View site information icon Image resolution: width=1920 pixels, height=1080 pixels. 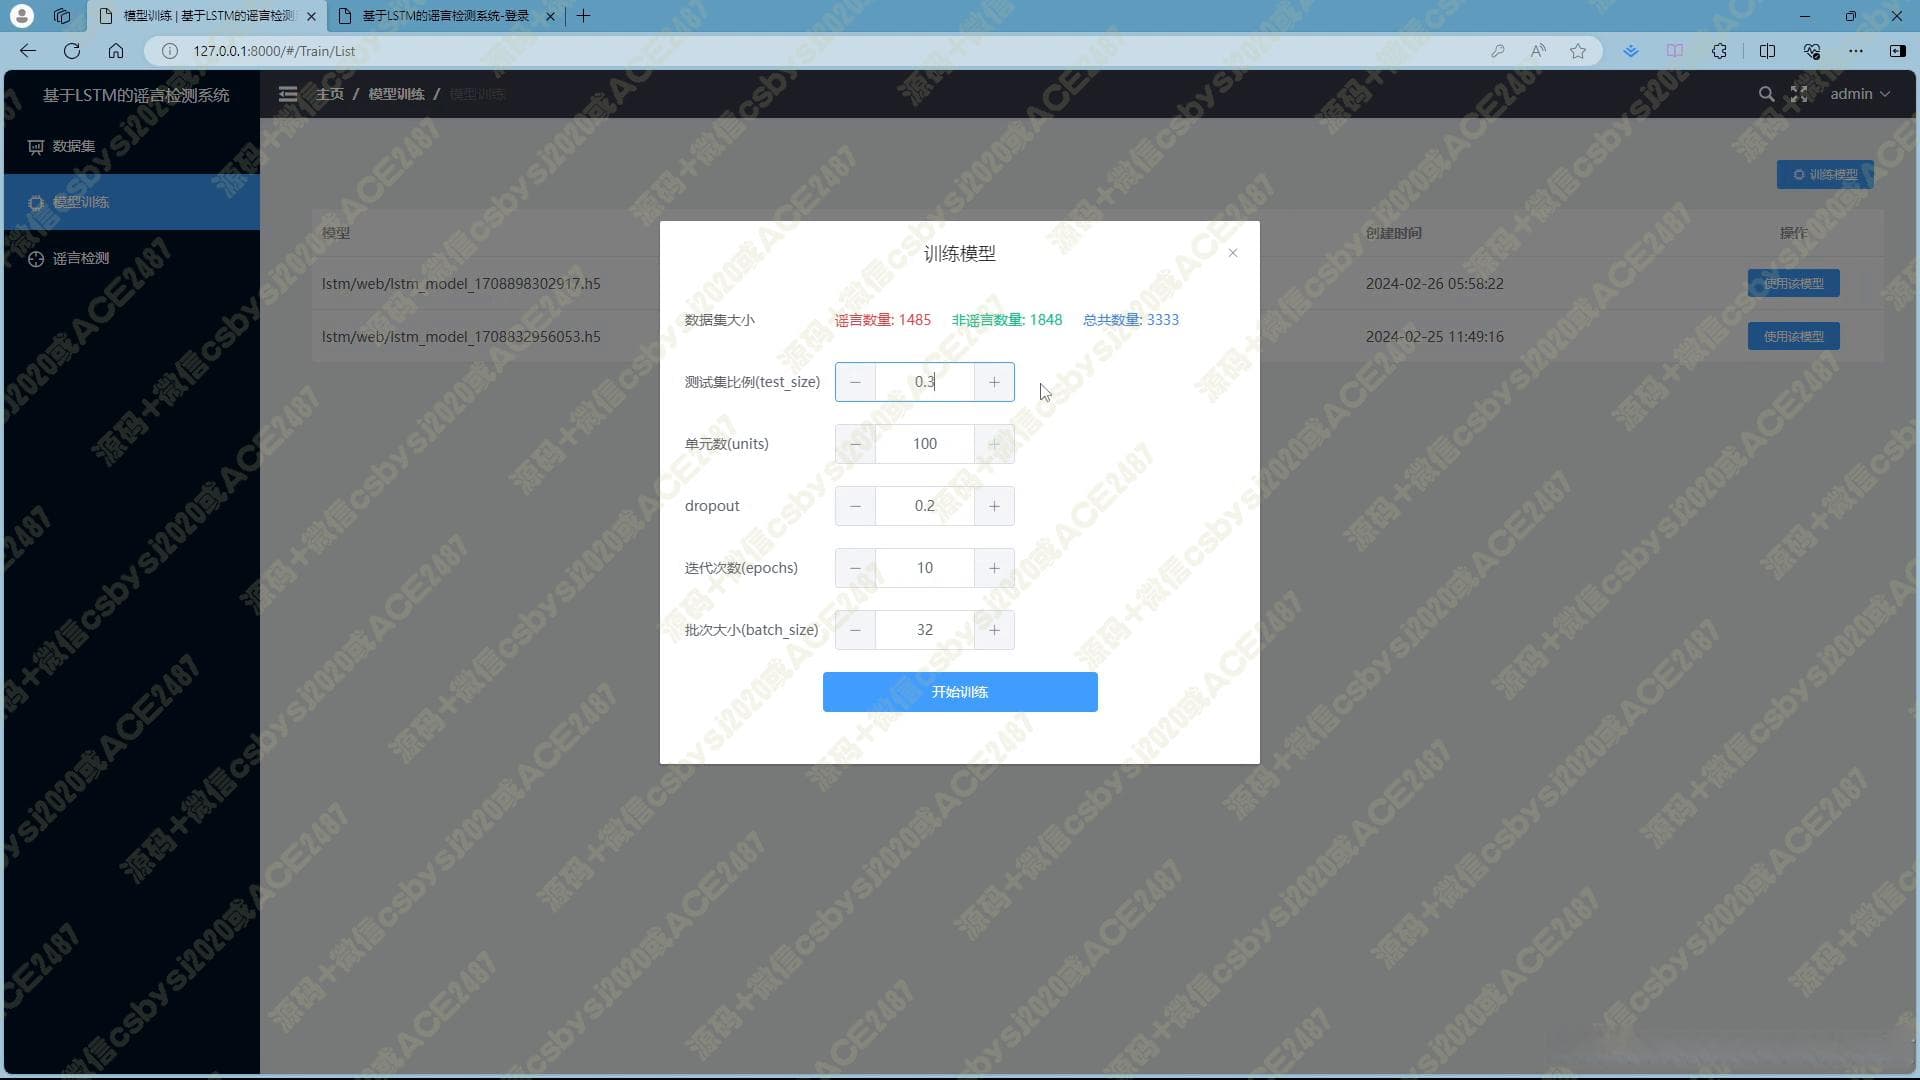170,51
